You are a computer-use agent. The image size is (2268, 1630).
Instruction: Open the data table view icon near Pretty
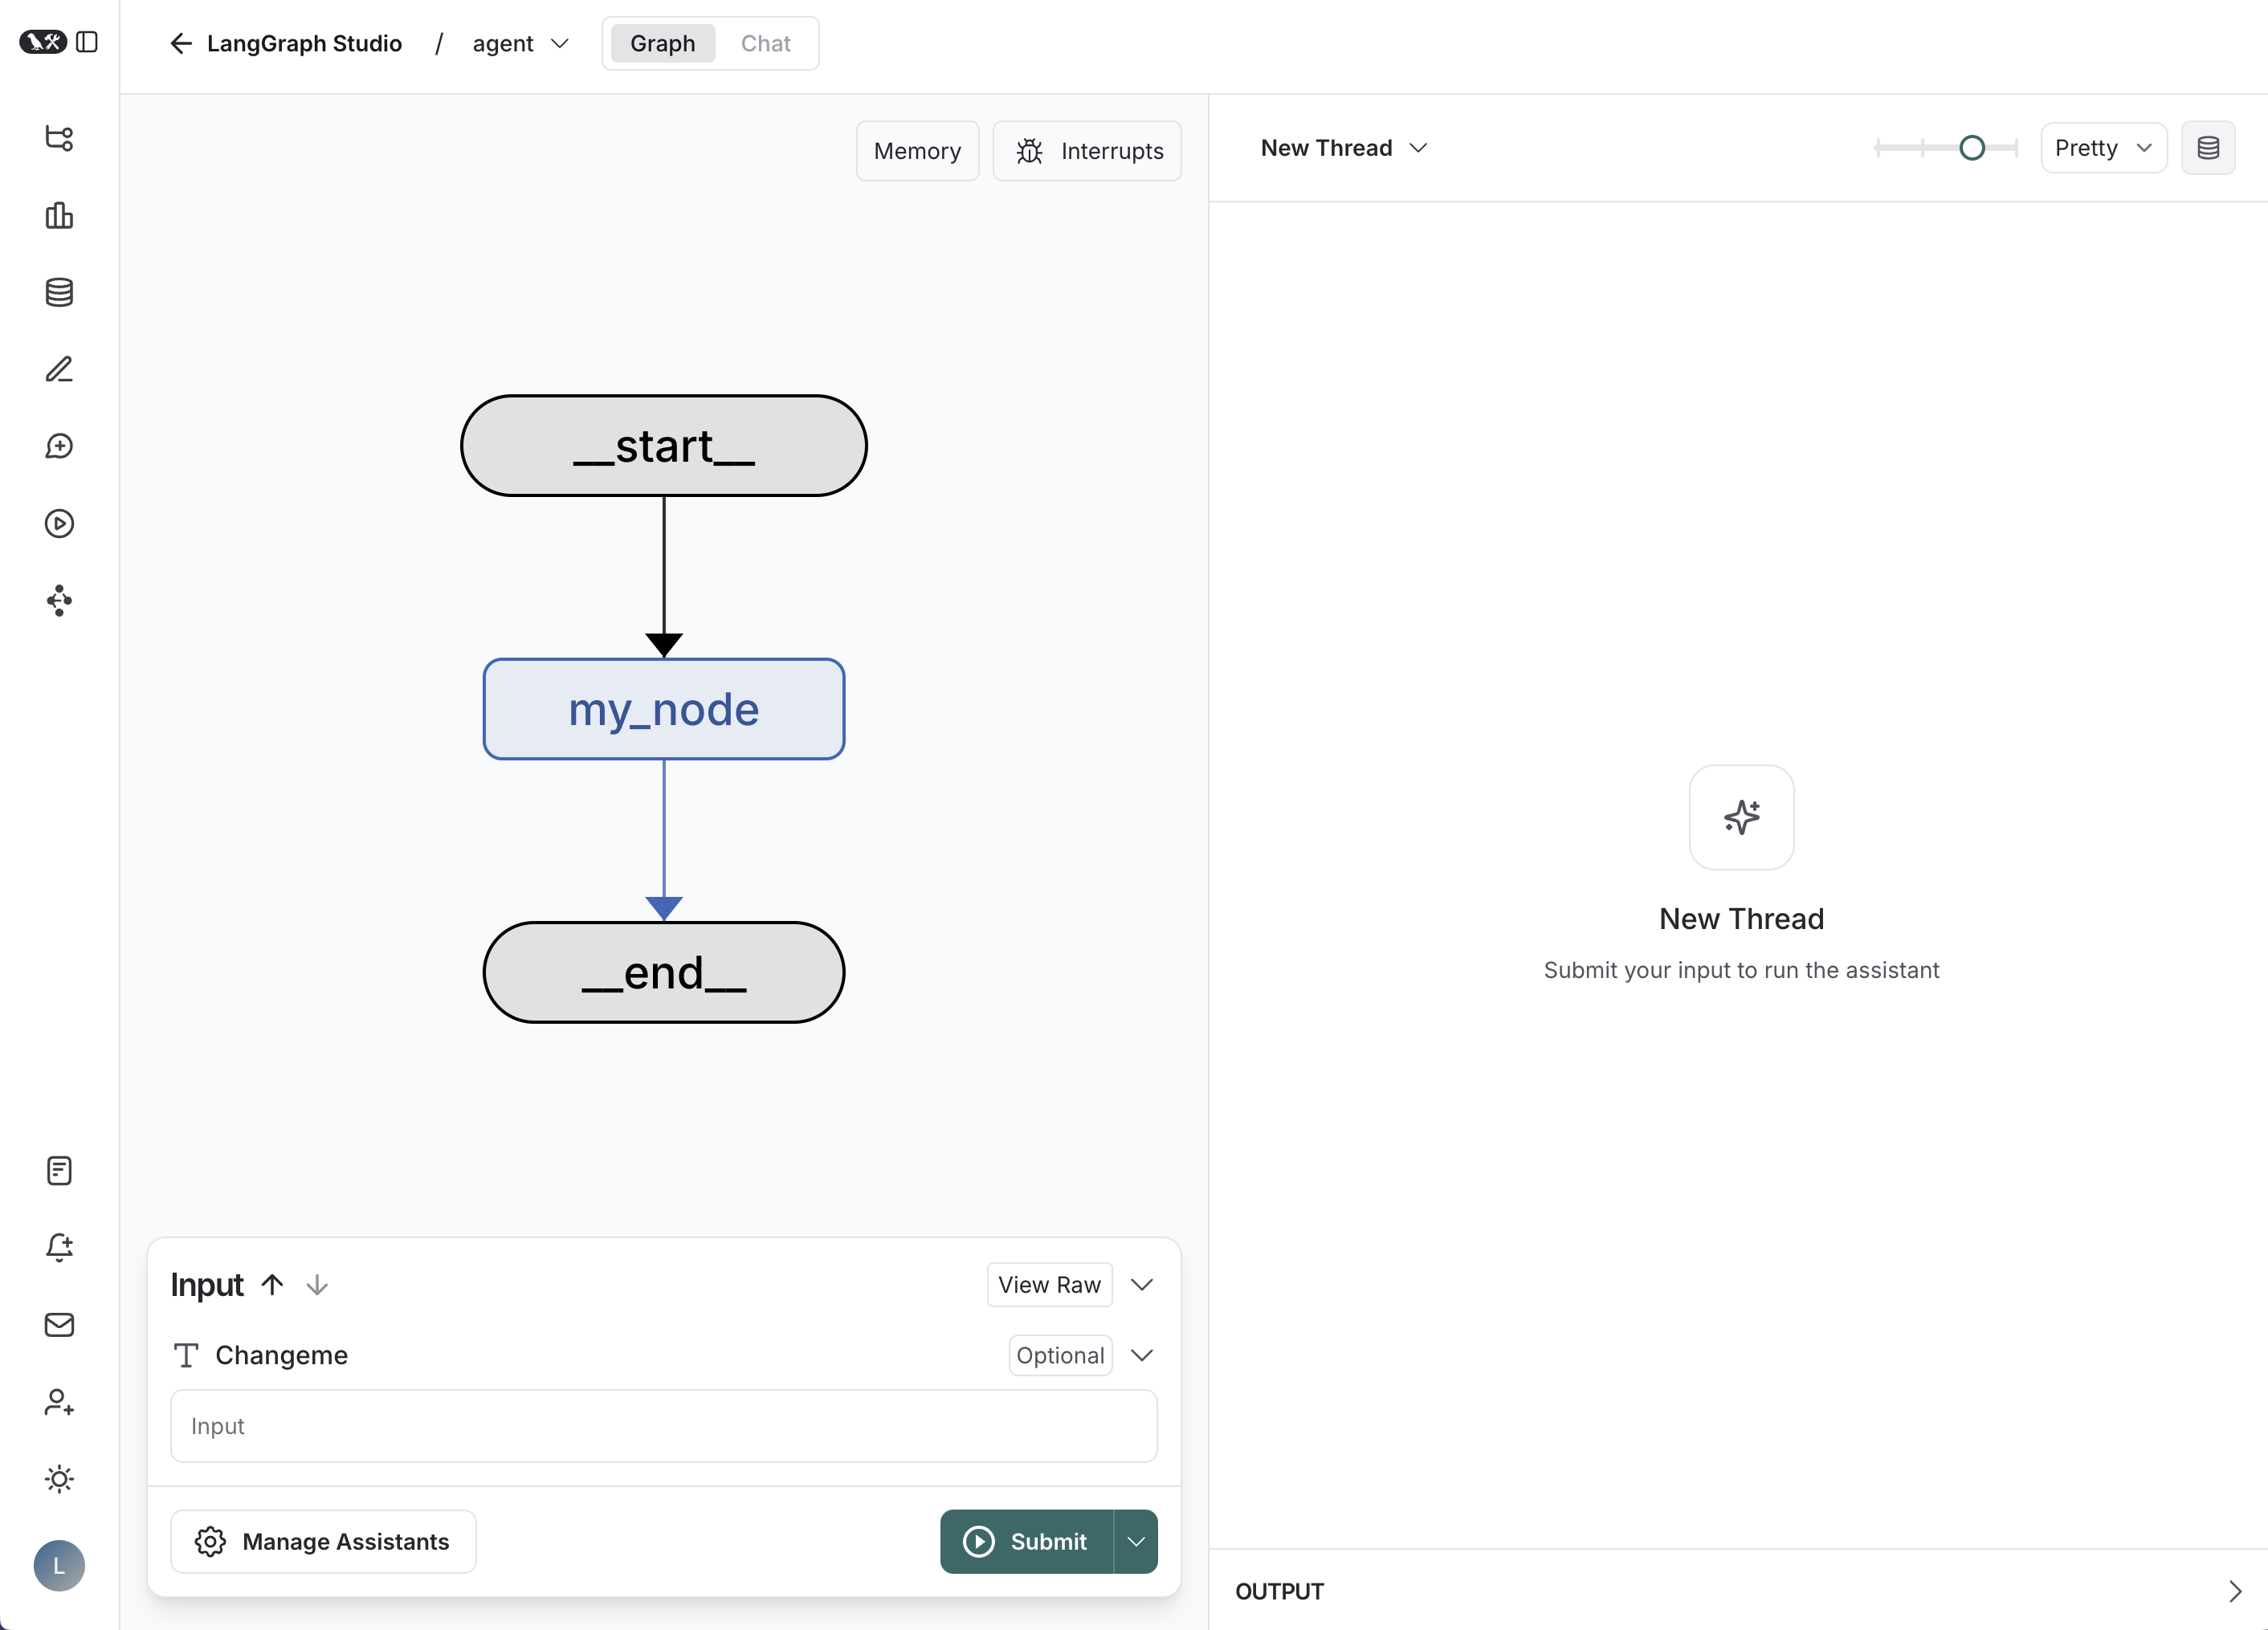click(x=2209, y=147)
